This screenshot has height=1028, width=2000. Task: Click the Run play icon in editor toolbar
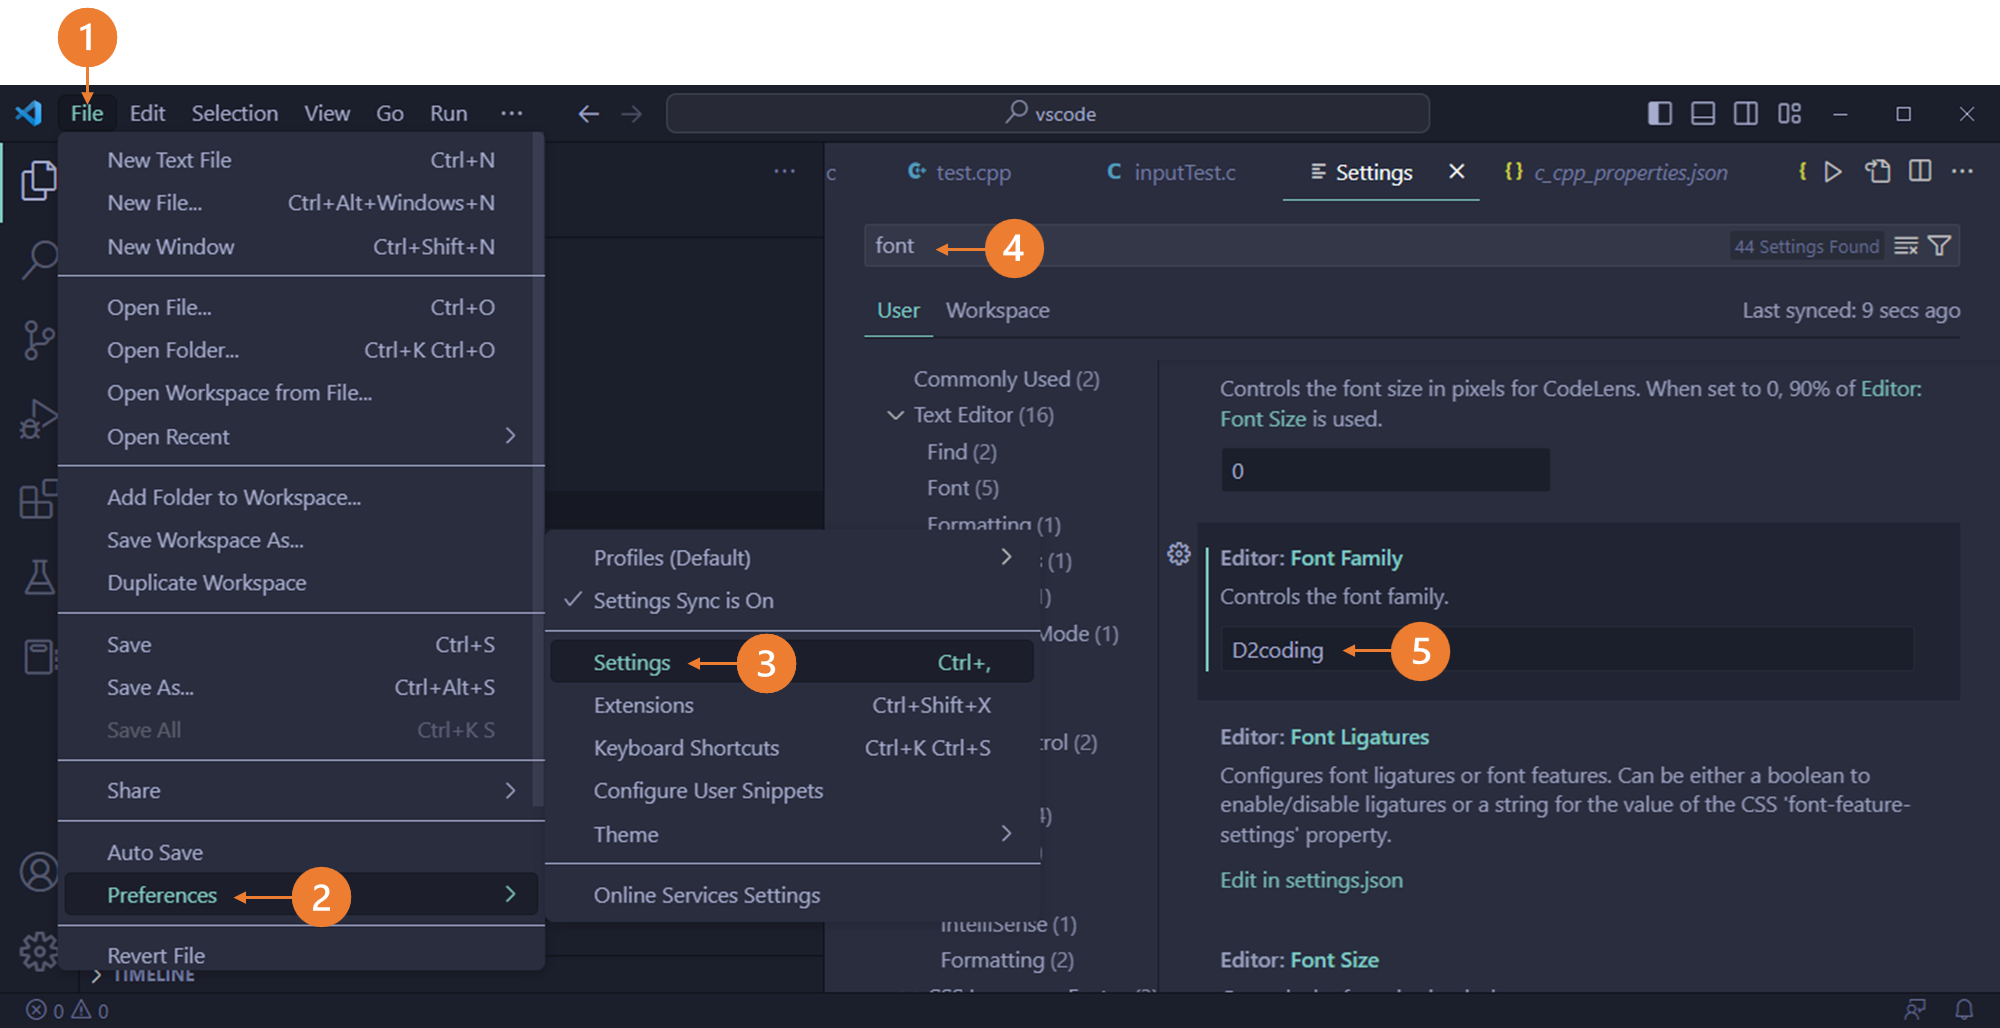point(1833,172)
